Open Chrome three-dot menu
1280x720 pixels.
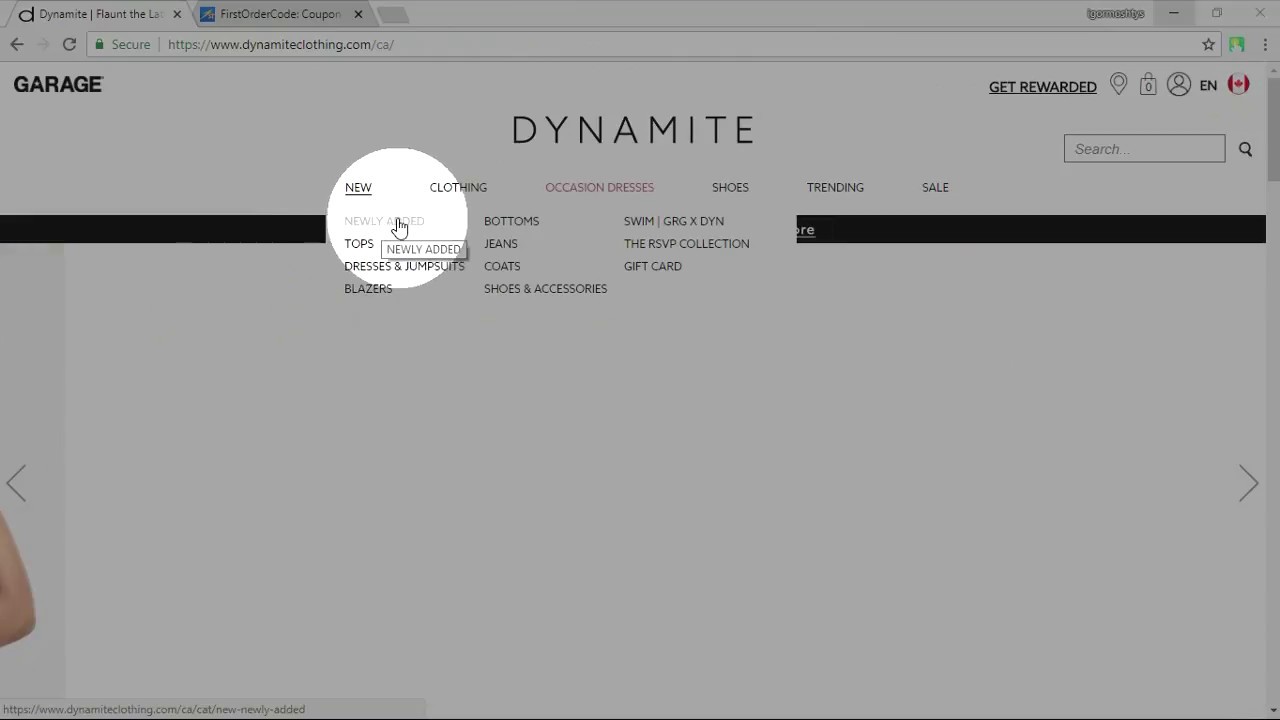(1265, 44)
